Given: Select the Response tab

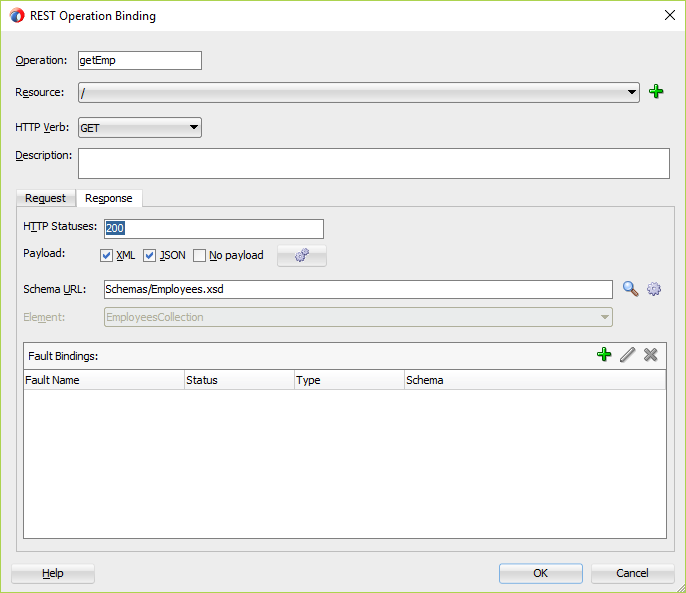Looking at the screenshot, I should click(x=109, y=198).
